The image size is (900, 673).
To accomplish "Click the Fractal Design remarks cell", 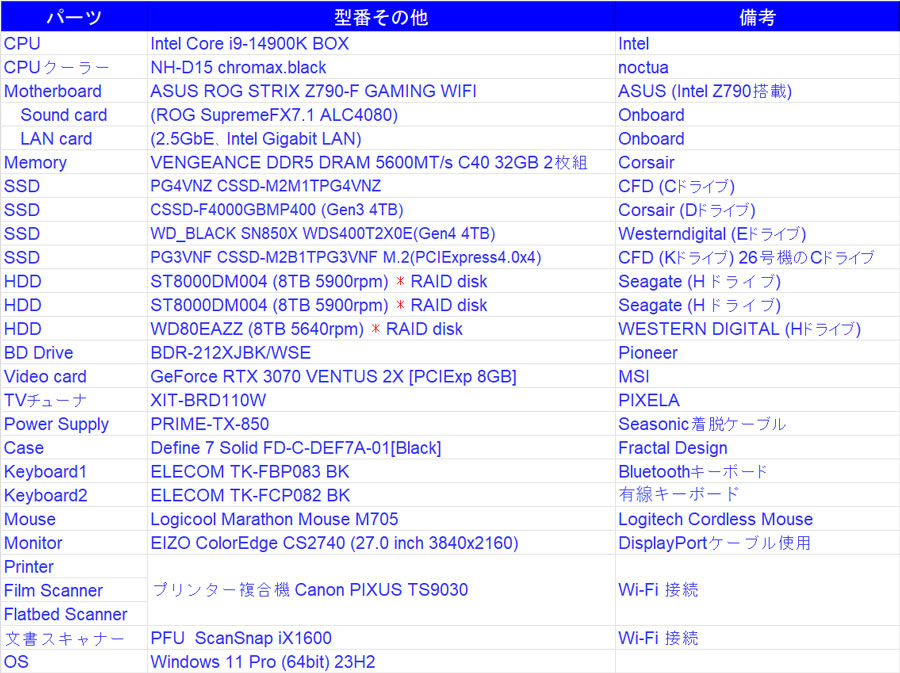I will (x=672, y=448).
